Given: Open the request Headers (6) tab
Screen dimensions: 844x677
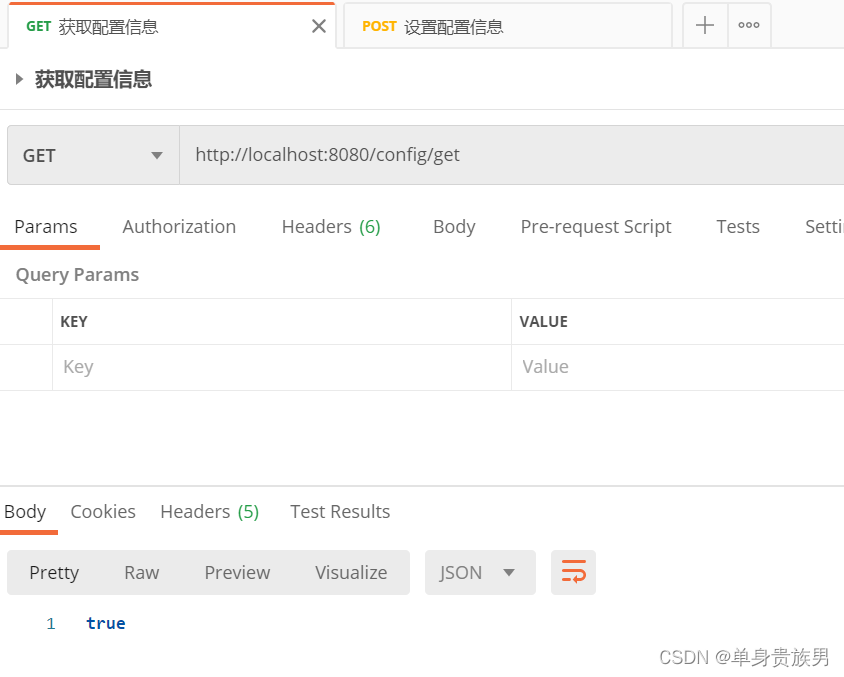Looking at the screenshot, I should pos(331,227).
